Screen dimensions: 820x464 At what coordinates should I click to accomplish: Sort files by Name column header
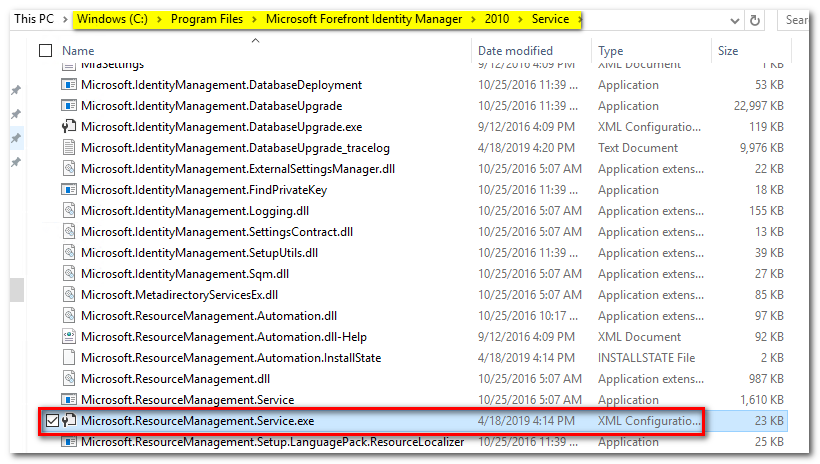tap(78, 51)
